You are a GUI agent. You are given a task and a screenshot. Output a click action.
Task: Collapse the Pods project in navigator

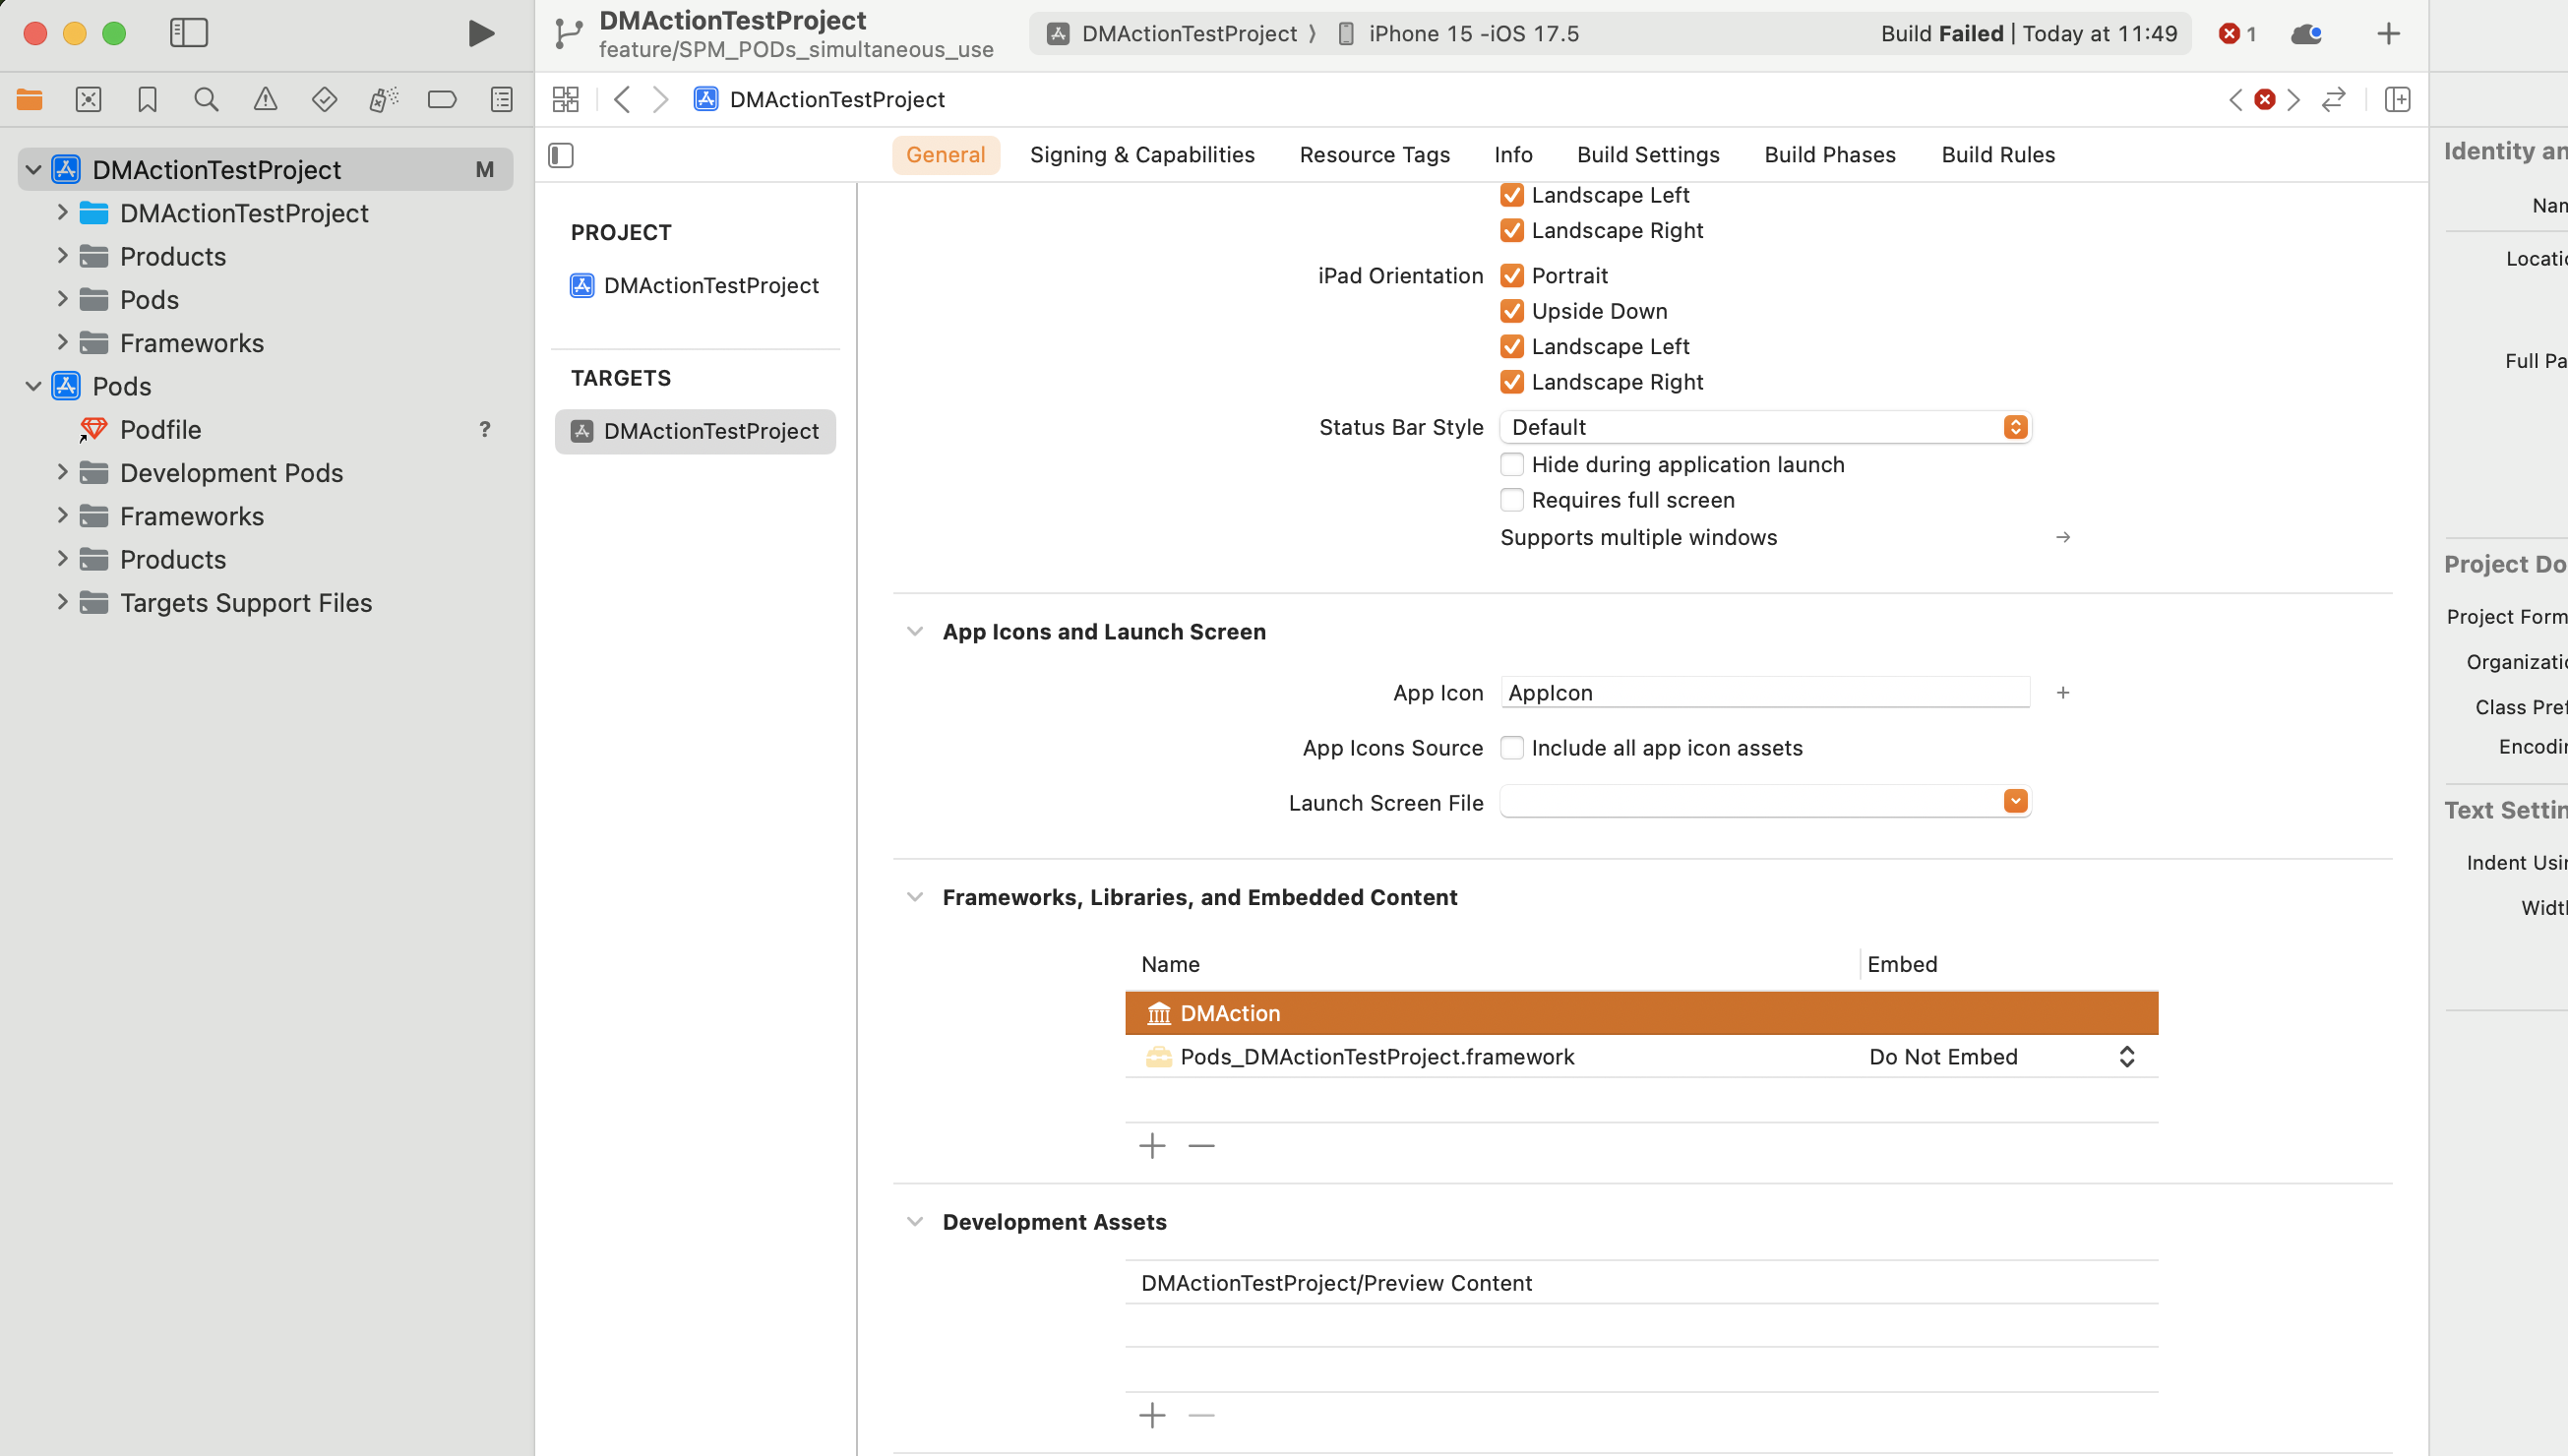33,386
